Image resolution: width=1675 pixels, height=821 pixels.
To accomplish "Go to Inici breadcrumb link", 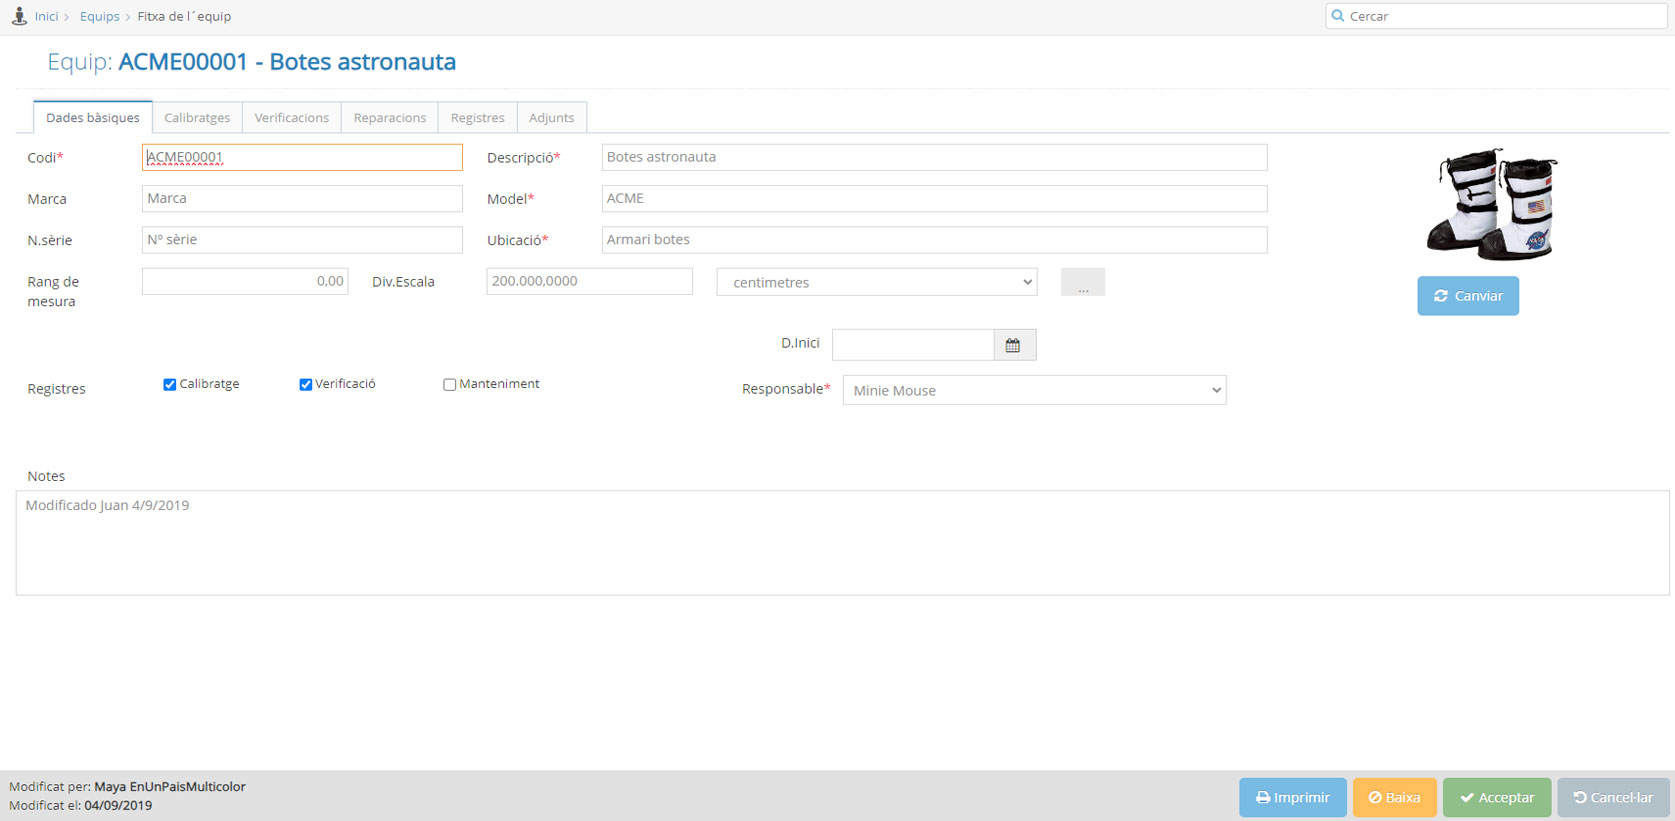I will 46,16.
